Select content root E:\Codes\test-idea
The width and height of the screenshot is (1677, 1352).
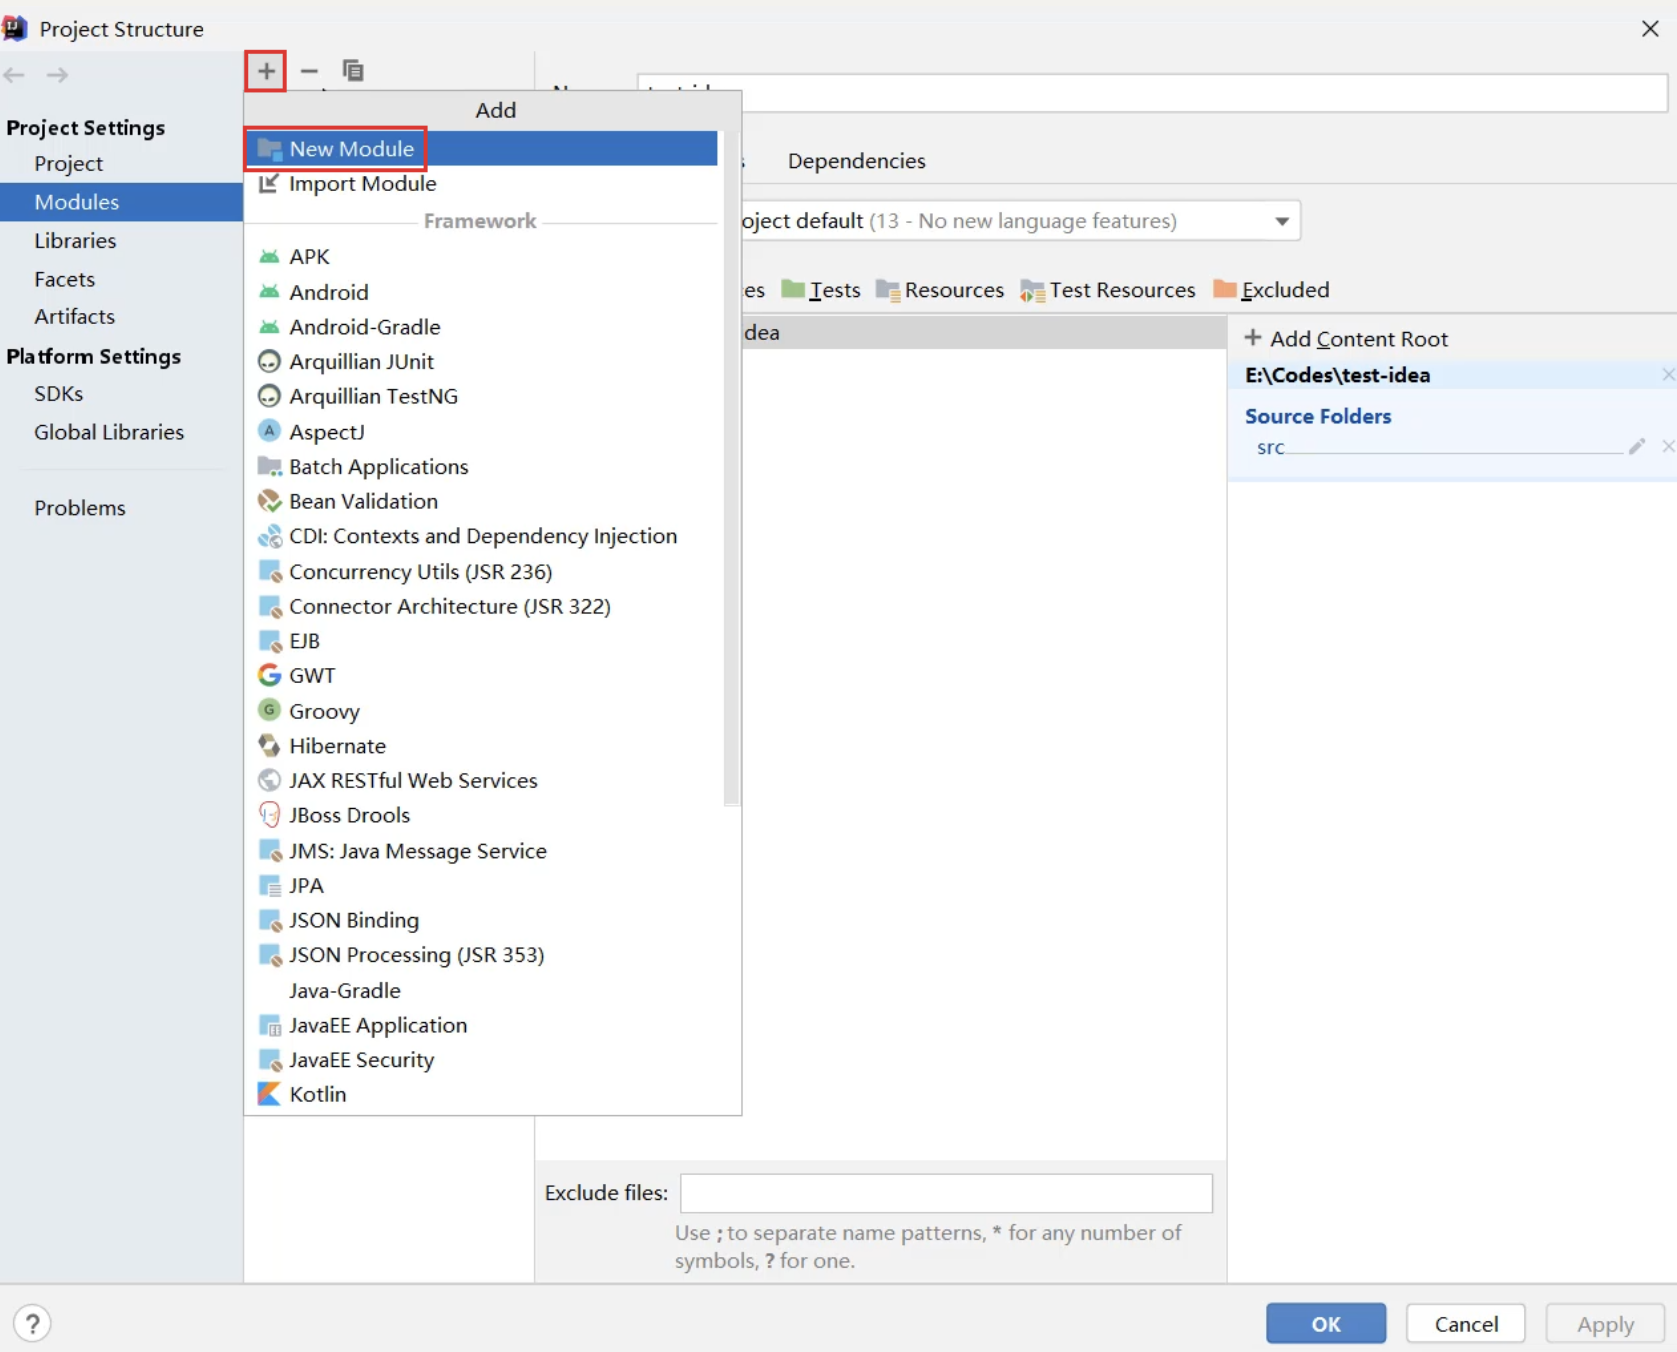1338,376
